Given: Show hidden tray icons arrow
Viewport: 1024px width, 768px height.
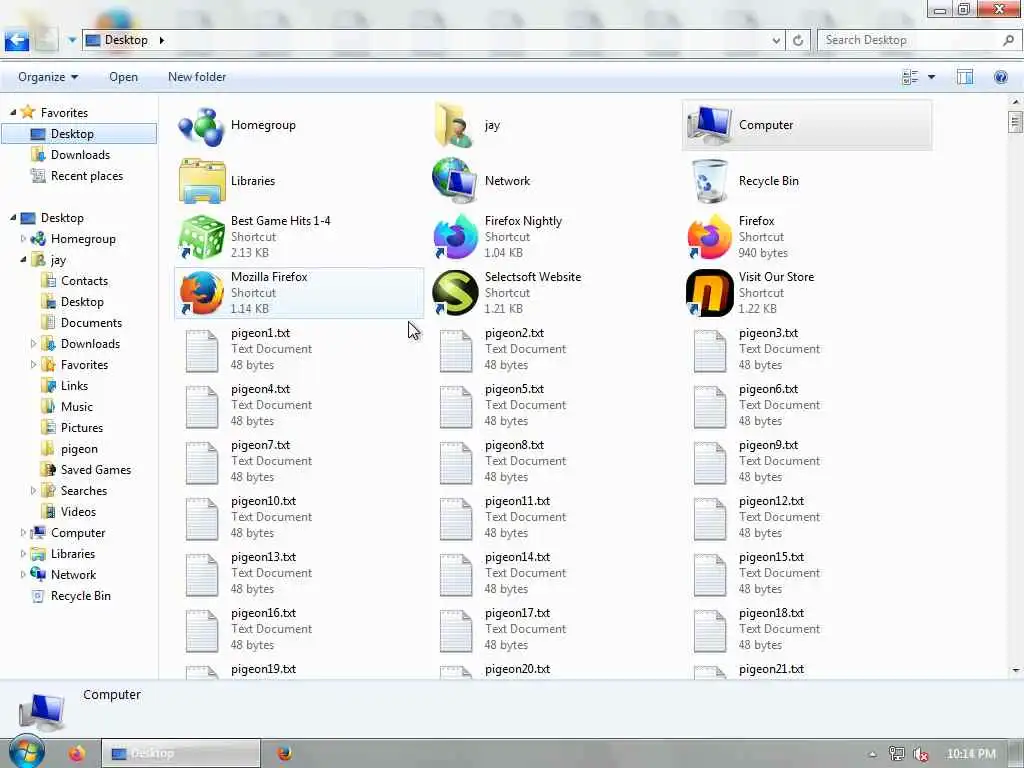Looking at the screenshot, I should (x=872, y=754).
